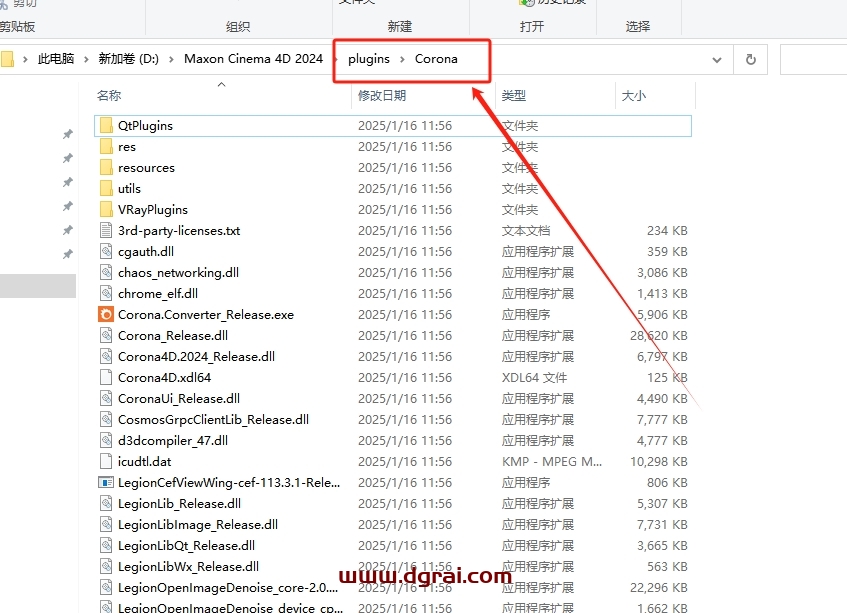Screen dimensions: 847x613
Task: Click the QtPlugins folder icon
Action: (x=106, y=126)
